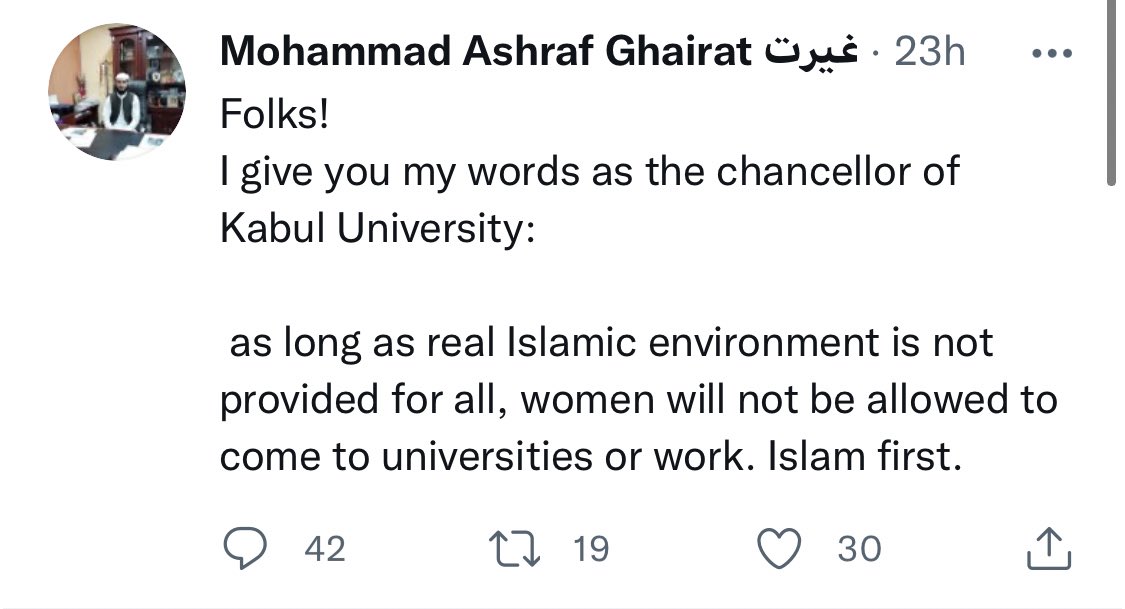Open the round profile avatar photo

pyautogui.click(x=116, y=93)
